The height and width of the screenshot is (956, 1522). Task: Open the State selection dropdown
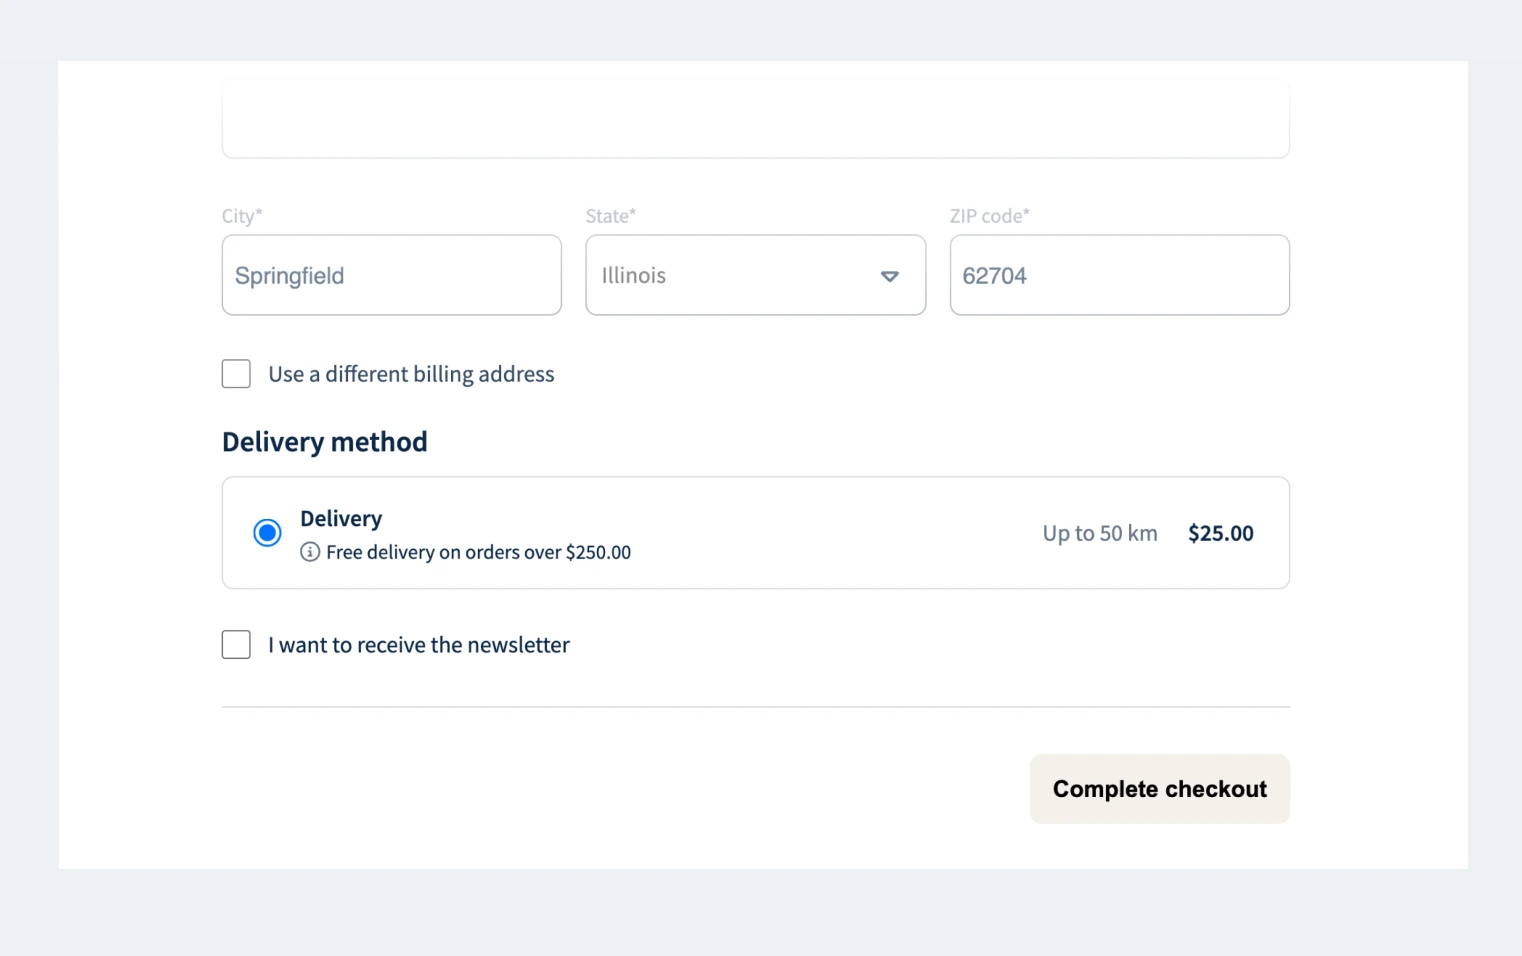tap(755, 275)
